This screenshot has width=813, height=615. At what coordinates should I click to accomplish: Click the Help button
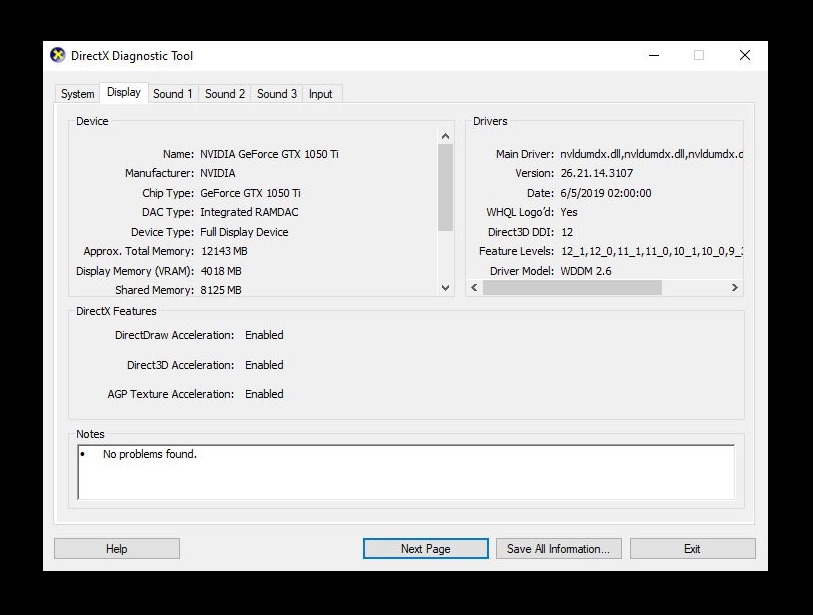coord(117,549)
